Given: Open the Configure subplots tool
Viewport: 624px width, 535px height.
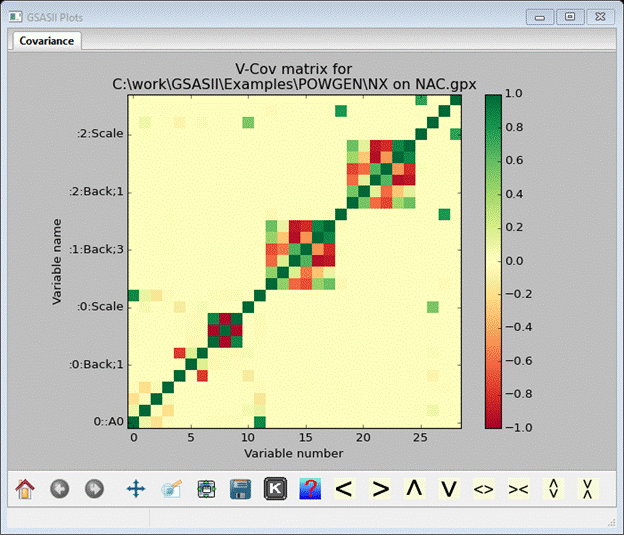Looking at the screenshot, I should click(206, 489).
